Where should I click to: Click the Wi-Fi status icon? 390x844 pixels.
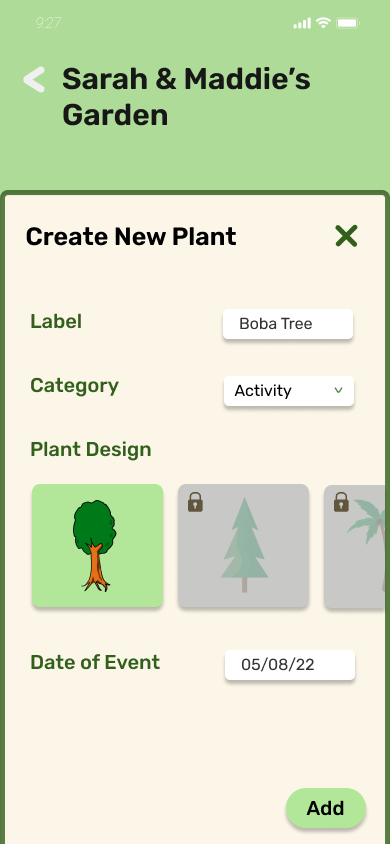tap(323, 23)
